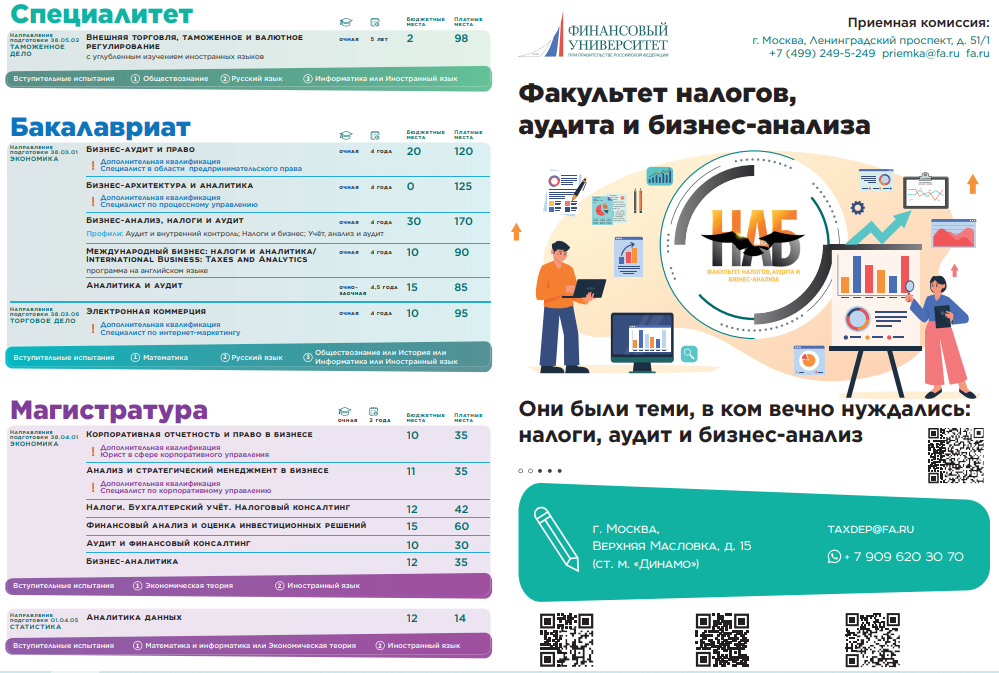Click the 98 paid places number
The width and height of the screenshot is (999, 673).
coord(461,39)
